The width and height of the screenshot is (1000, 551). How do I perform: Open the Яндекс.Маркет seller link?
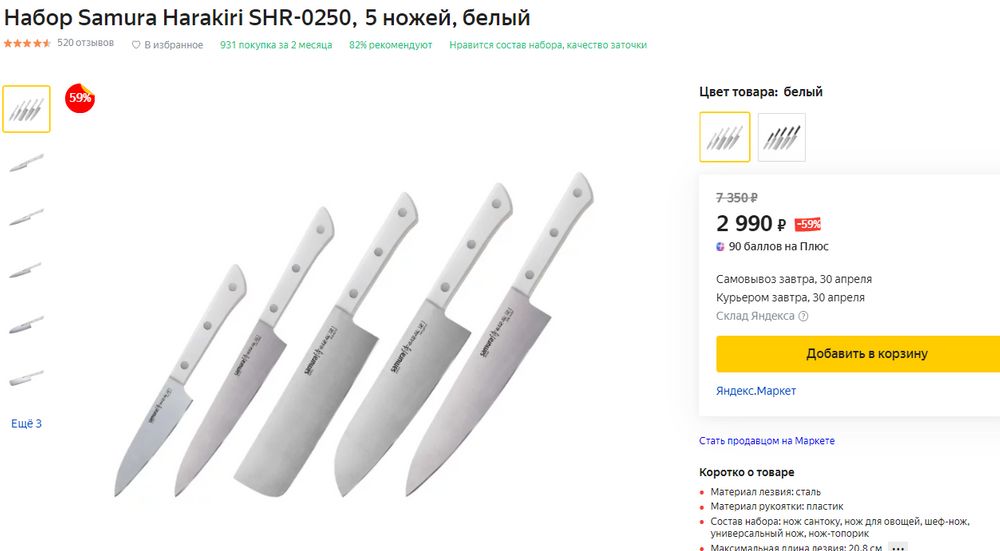[756, 391]
